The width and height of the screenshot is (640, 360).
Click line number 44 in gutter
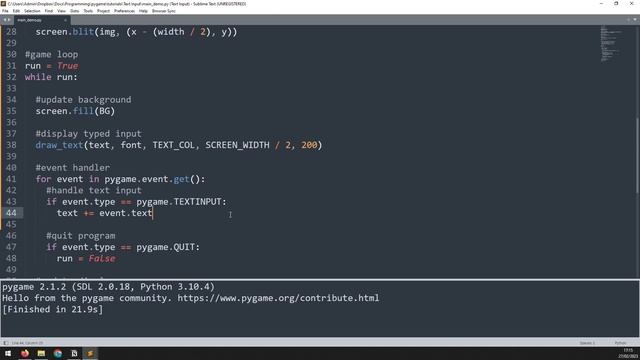click(x=11, y=213)
